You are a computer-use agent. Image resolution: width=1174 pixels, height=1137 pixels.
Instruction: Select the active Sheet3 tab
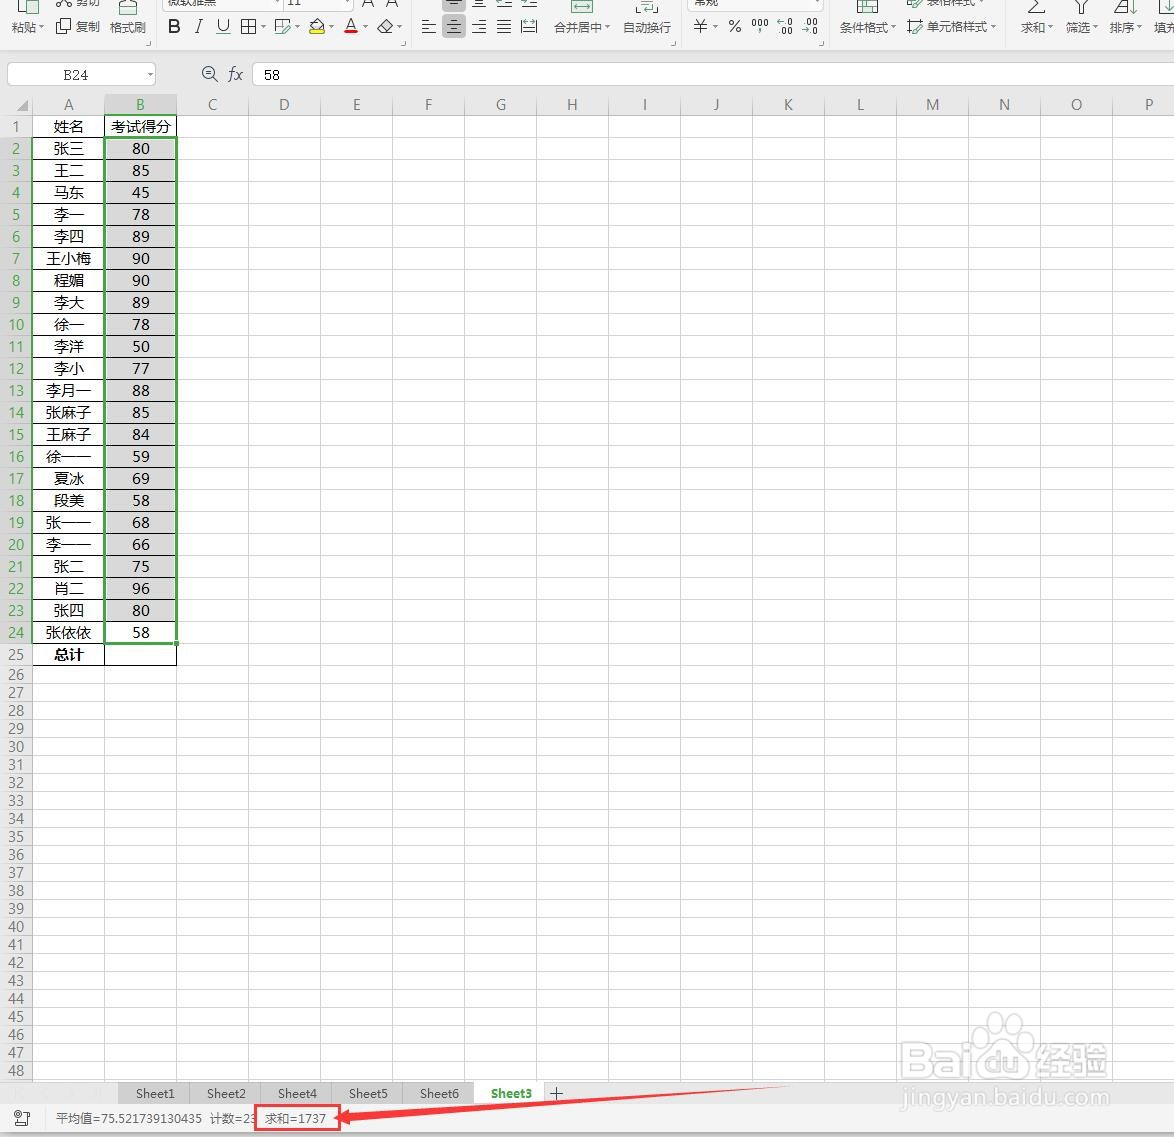coord(511,1094)
